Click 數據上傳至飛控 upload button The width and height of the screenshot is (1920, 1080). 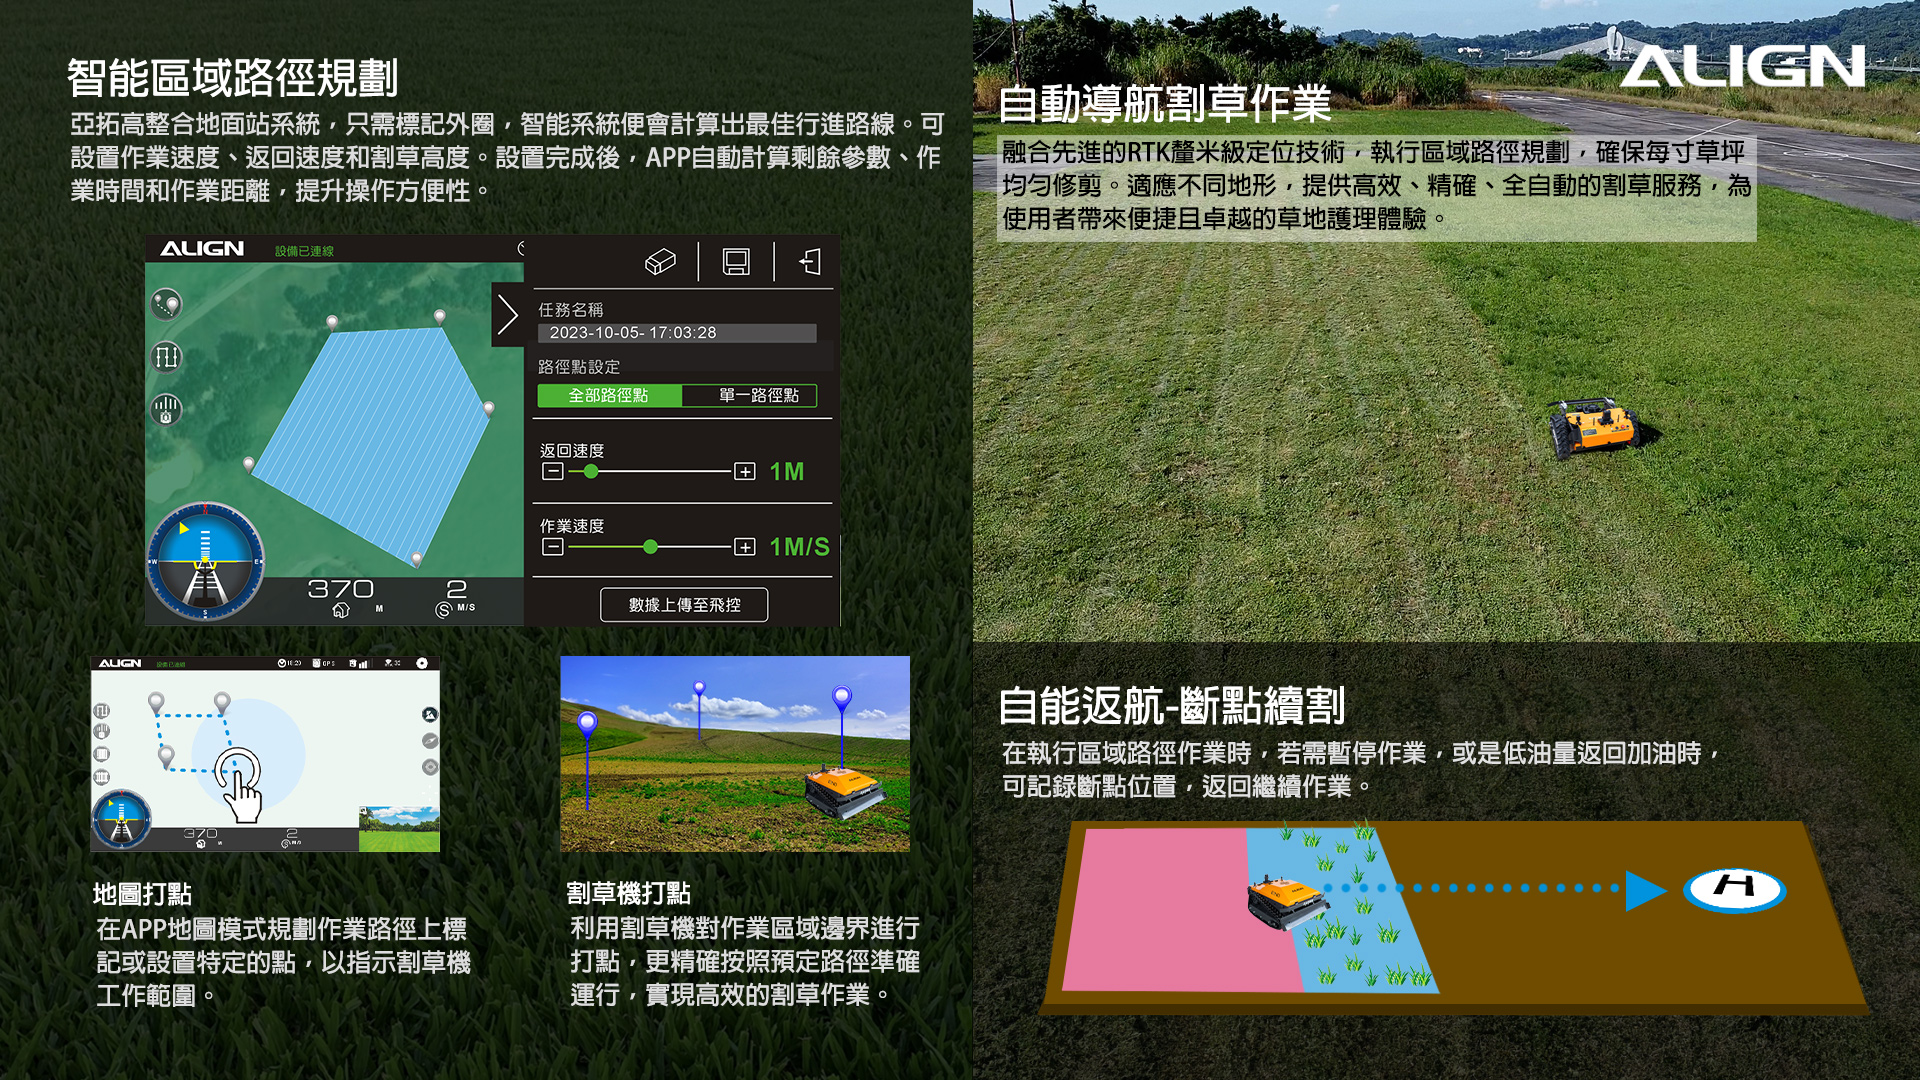pos(684,605)
